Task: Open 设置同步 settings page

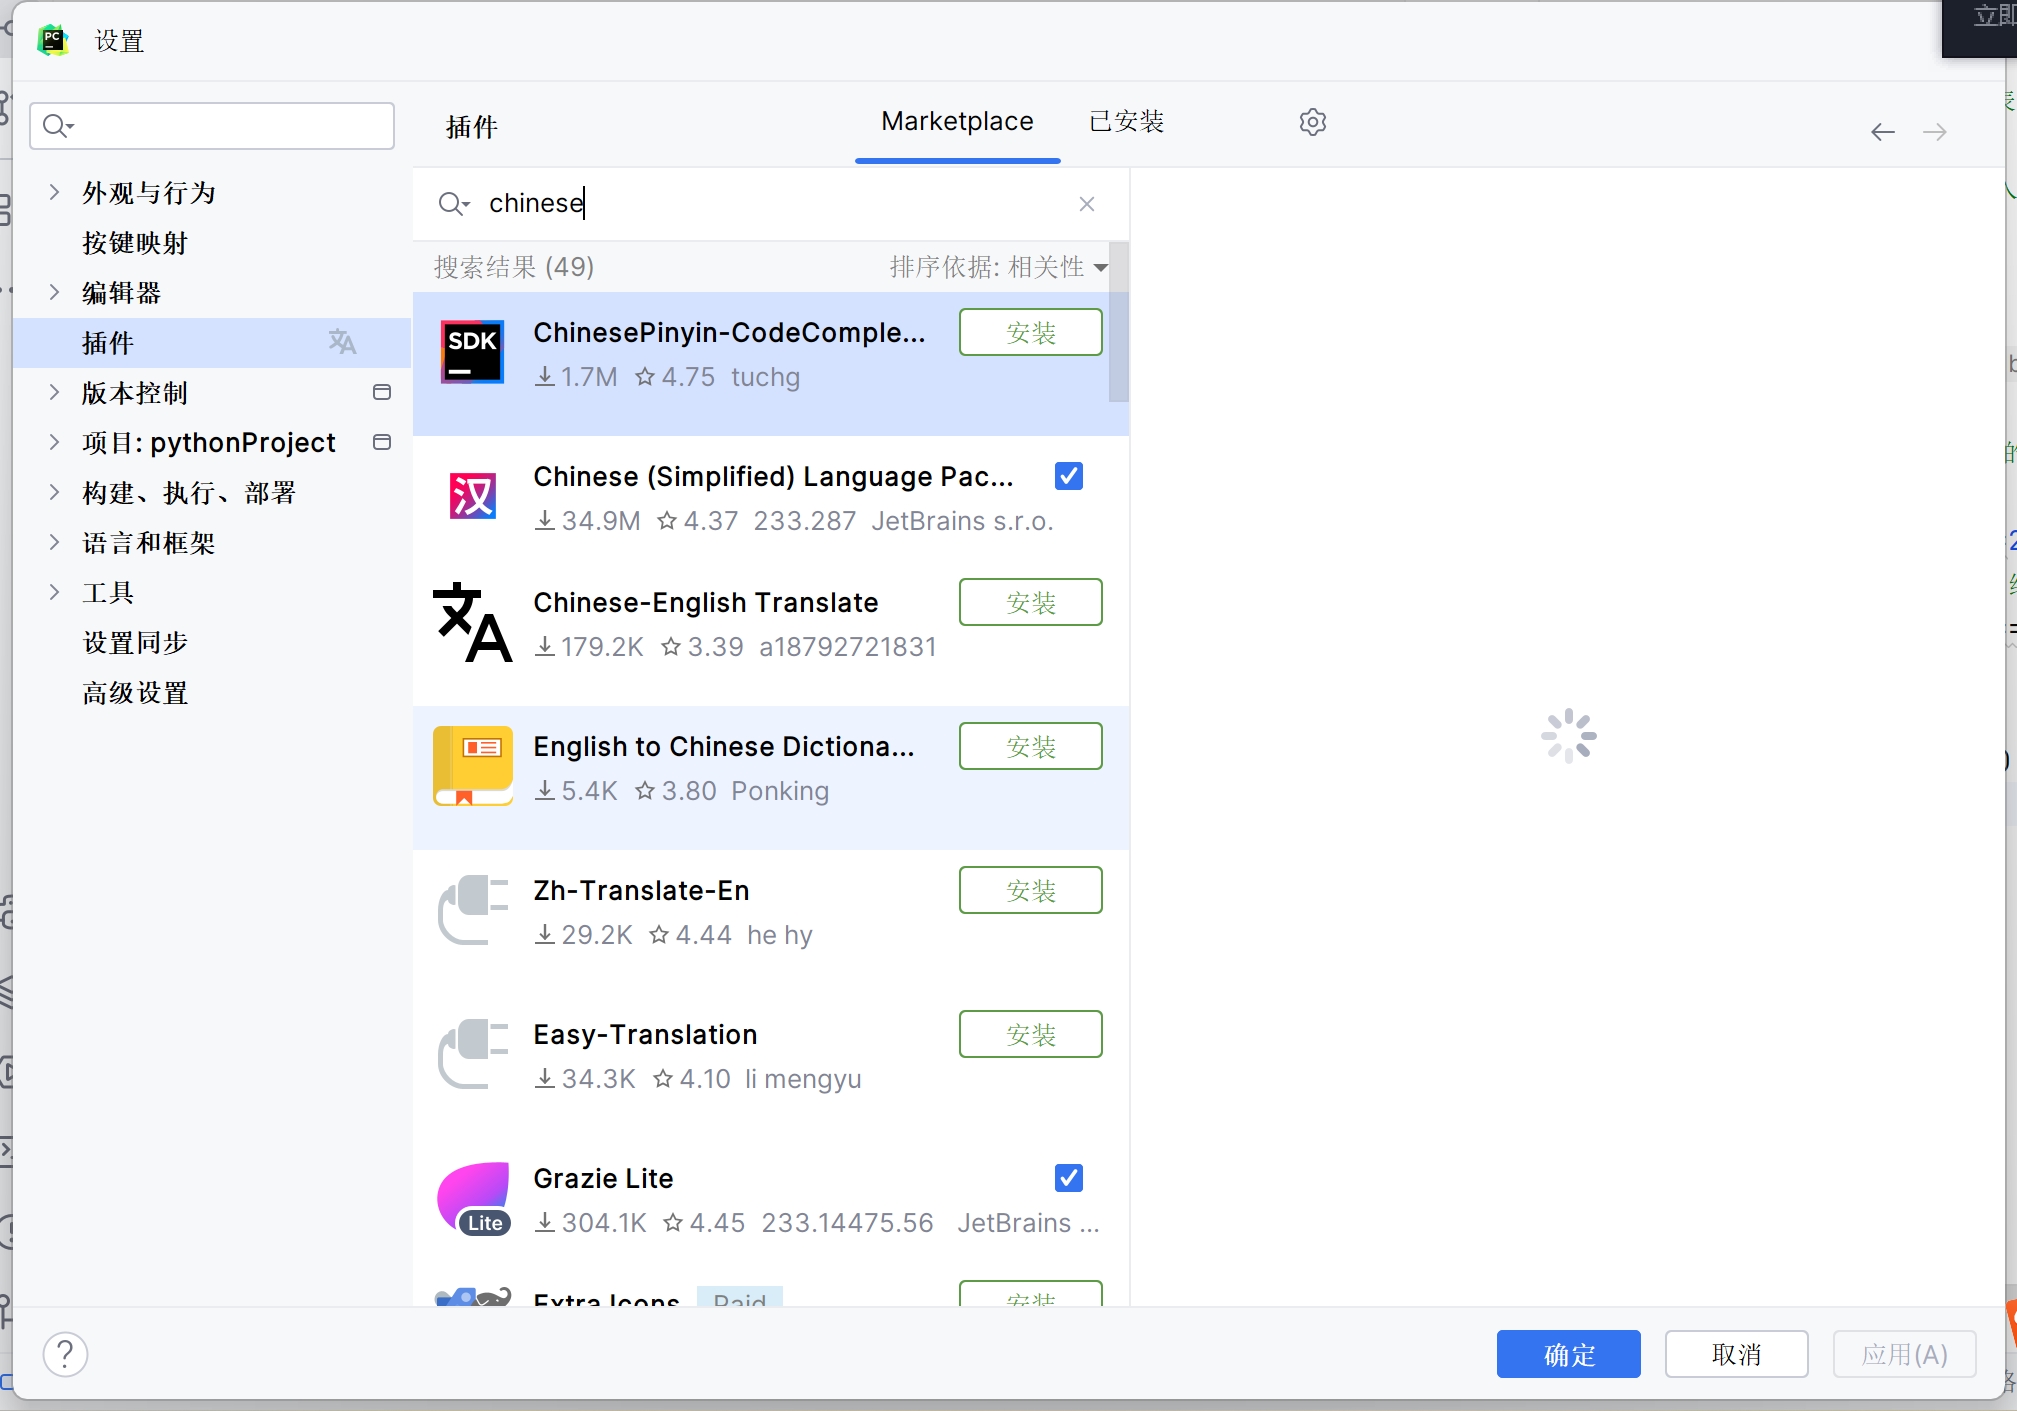Action: pyautogui.click(x=135, y=643)
